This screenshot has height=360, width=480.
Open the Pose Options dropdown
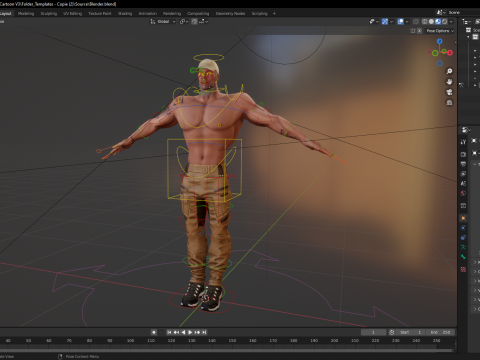click(440, 31)
